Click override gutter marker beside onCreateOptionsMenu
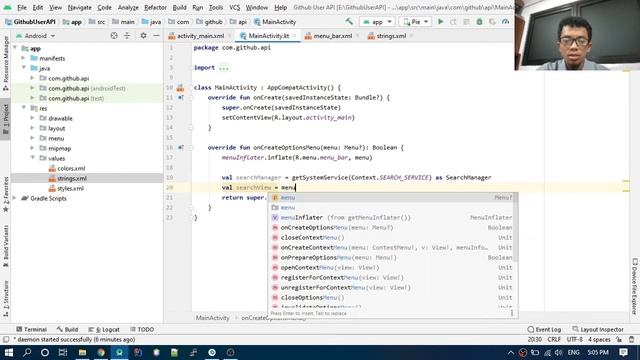Image resolution: width=640 pixels, height=360 pixels. (x=180, y=148)
